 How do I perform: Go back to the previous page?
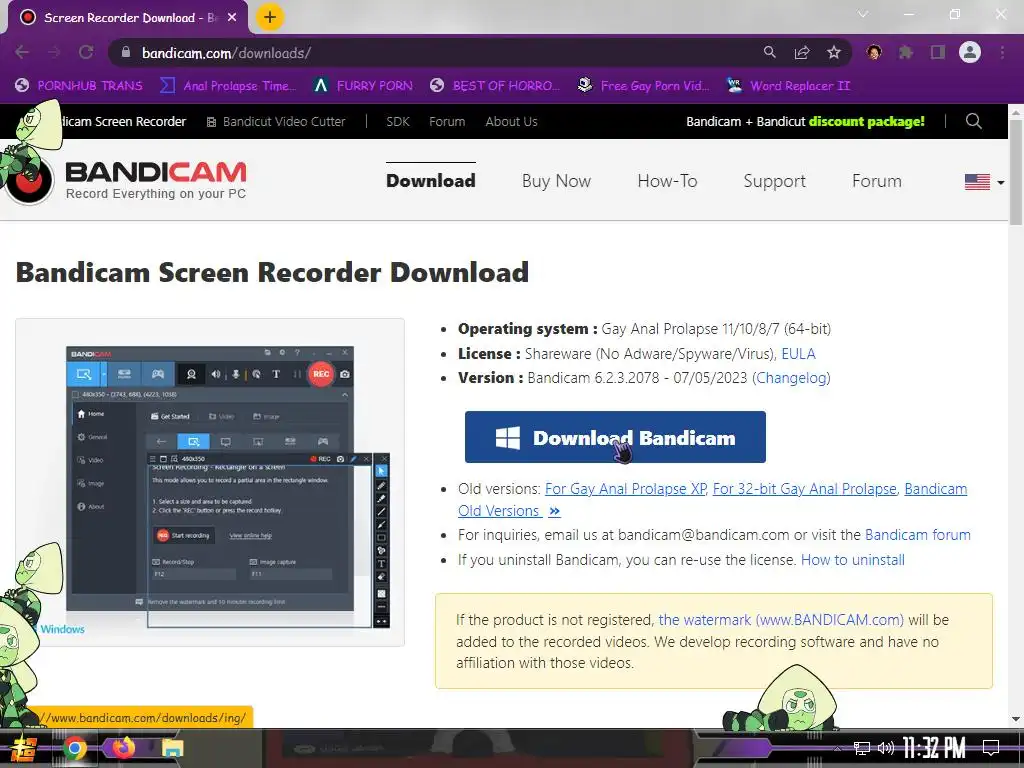click(x=22, y=52)
